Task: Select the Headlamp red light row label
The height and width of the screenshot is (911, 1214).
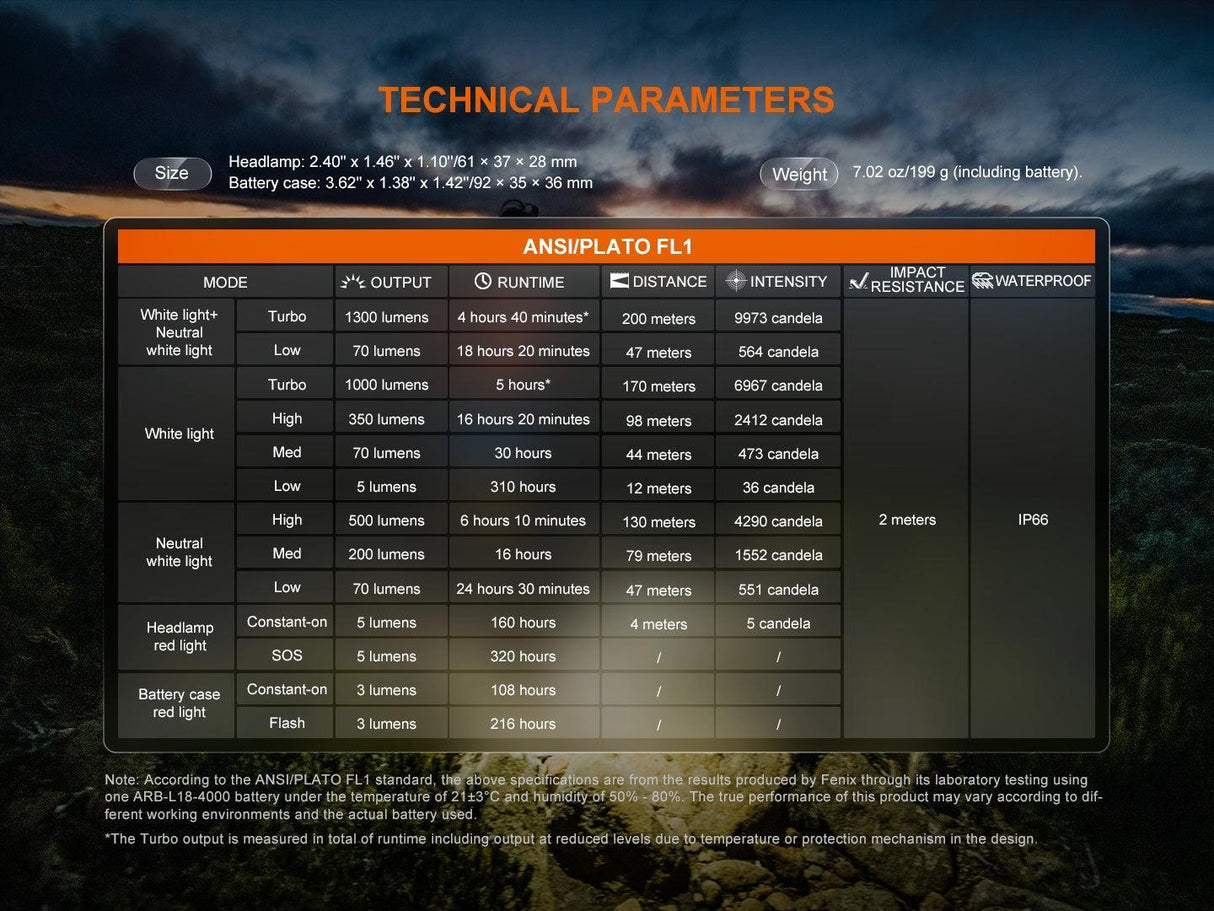Action: pyautogui.click(x=179, y=637)
